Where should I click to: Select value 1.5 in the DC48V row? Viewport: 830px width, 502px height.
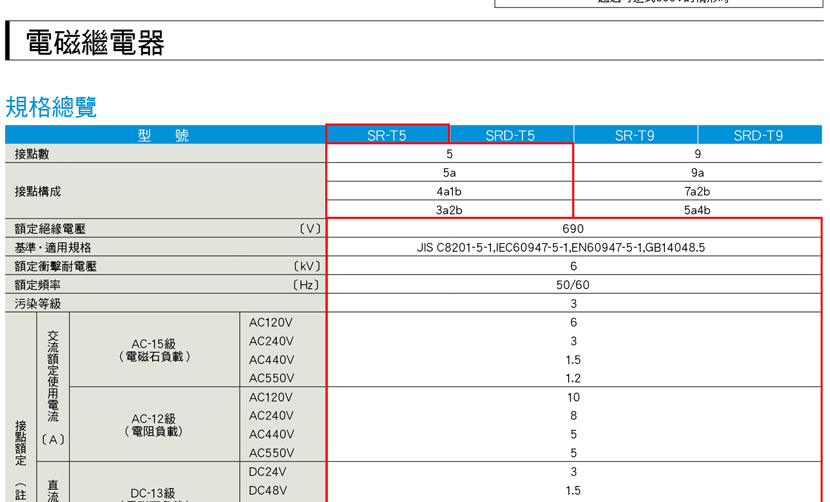573,490
